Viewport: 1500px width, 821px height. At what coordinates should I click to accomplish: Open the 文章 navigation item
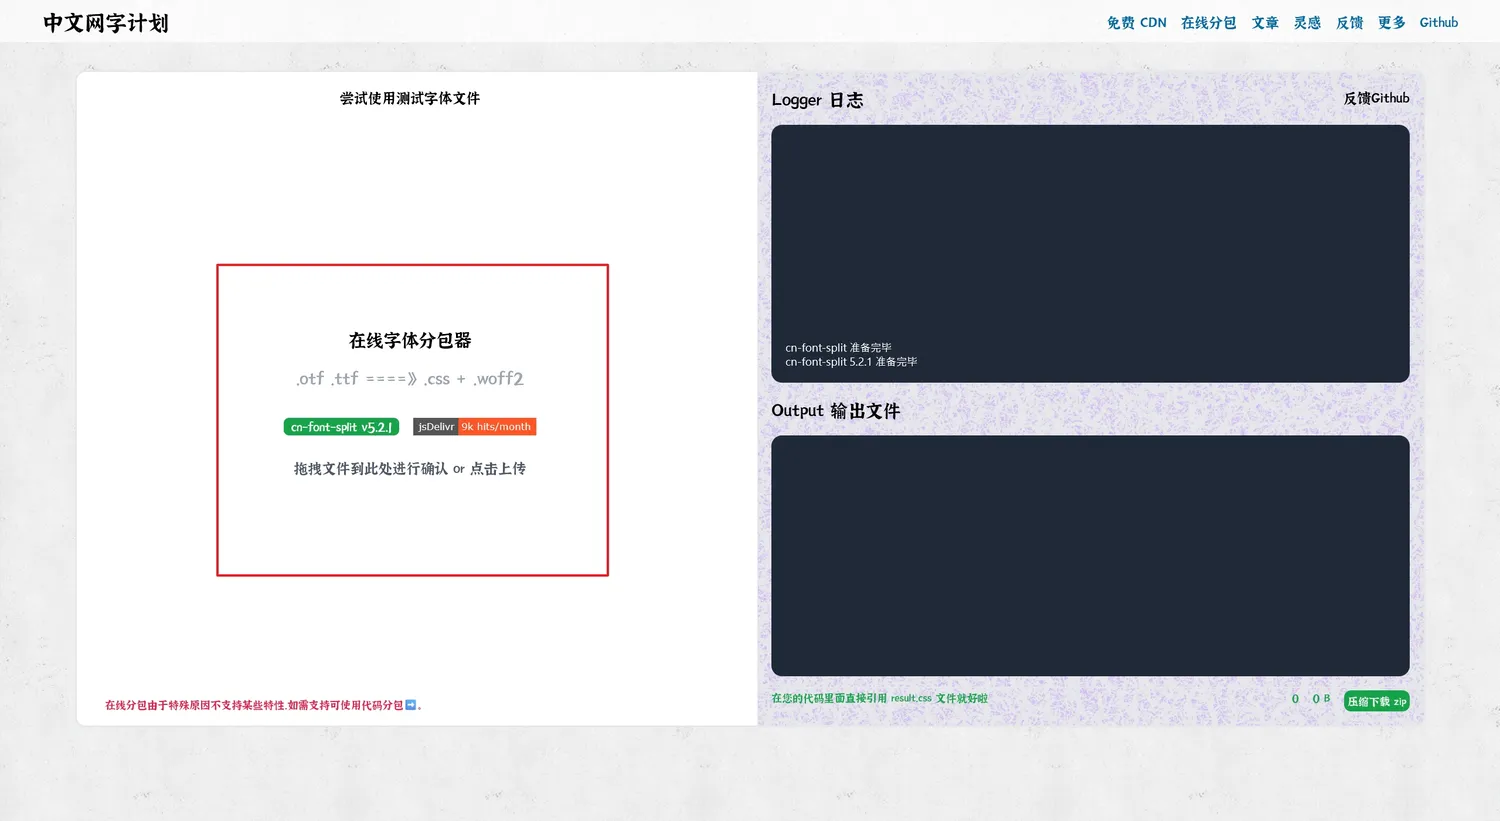(x=1265, y=23)
